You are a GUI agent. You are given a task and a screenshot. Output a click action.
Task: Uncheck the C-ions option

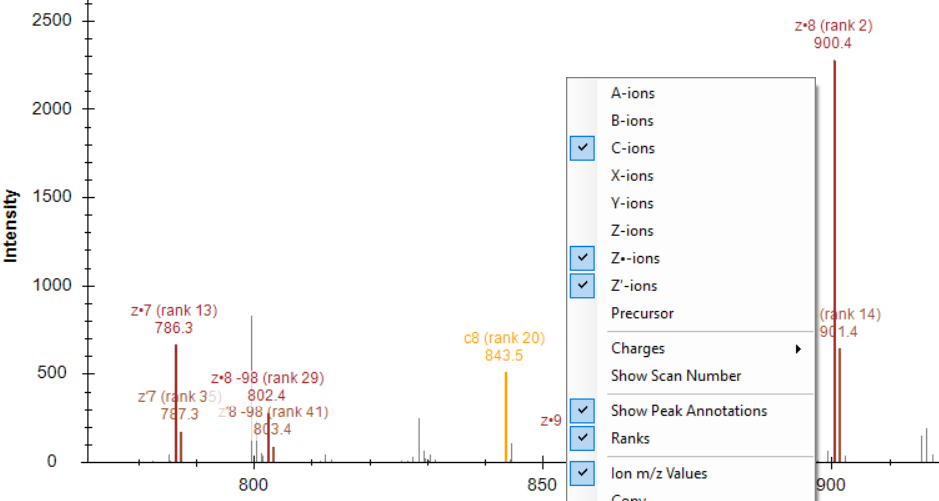632,148
